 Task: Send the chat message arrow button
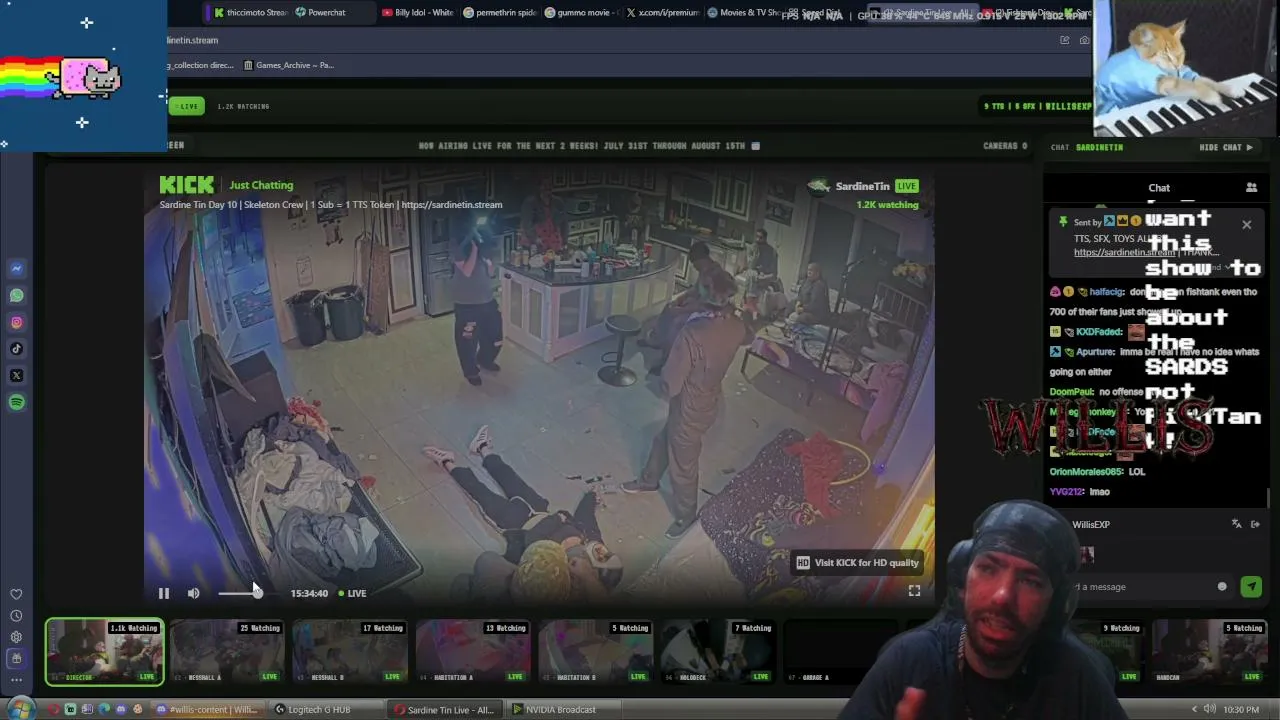pos(1251,587)
